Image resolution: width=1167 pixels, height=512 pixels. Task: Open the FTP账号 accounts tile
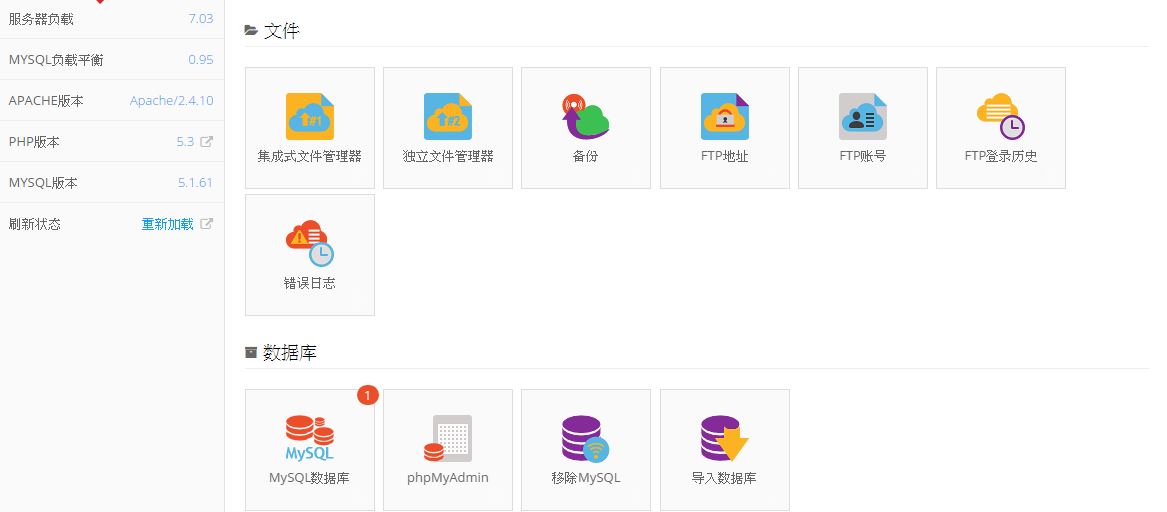coord(863,128)
